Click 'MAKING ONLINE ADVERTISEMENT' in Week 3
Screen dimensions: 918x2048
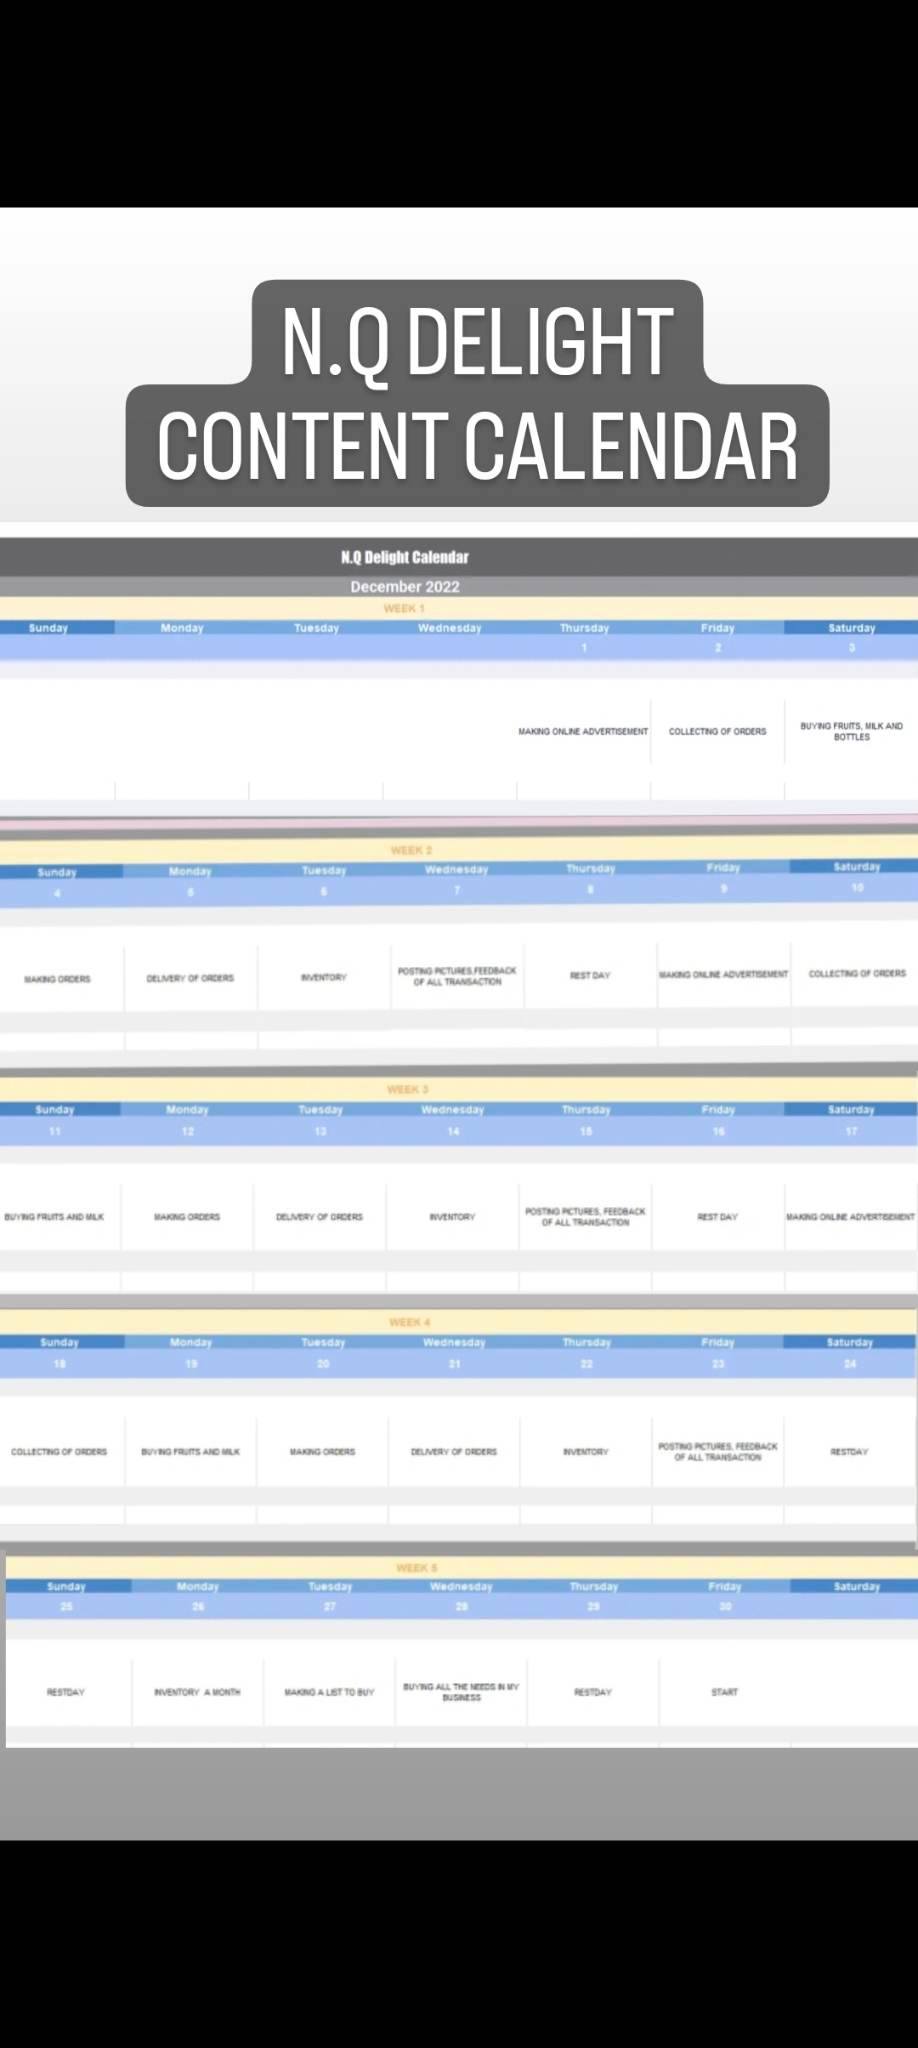[x=850, y=1217]
